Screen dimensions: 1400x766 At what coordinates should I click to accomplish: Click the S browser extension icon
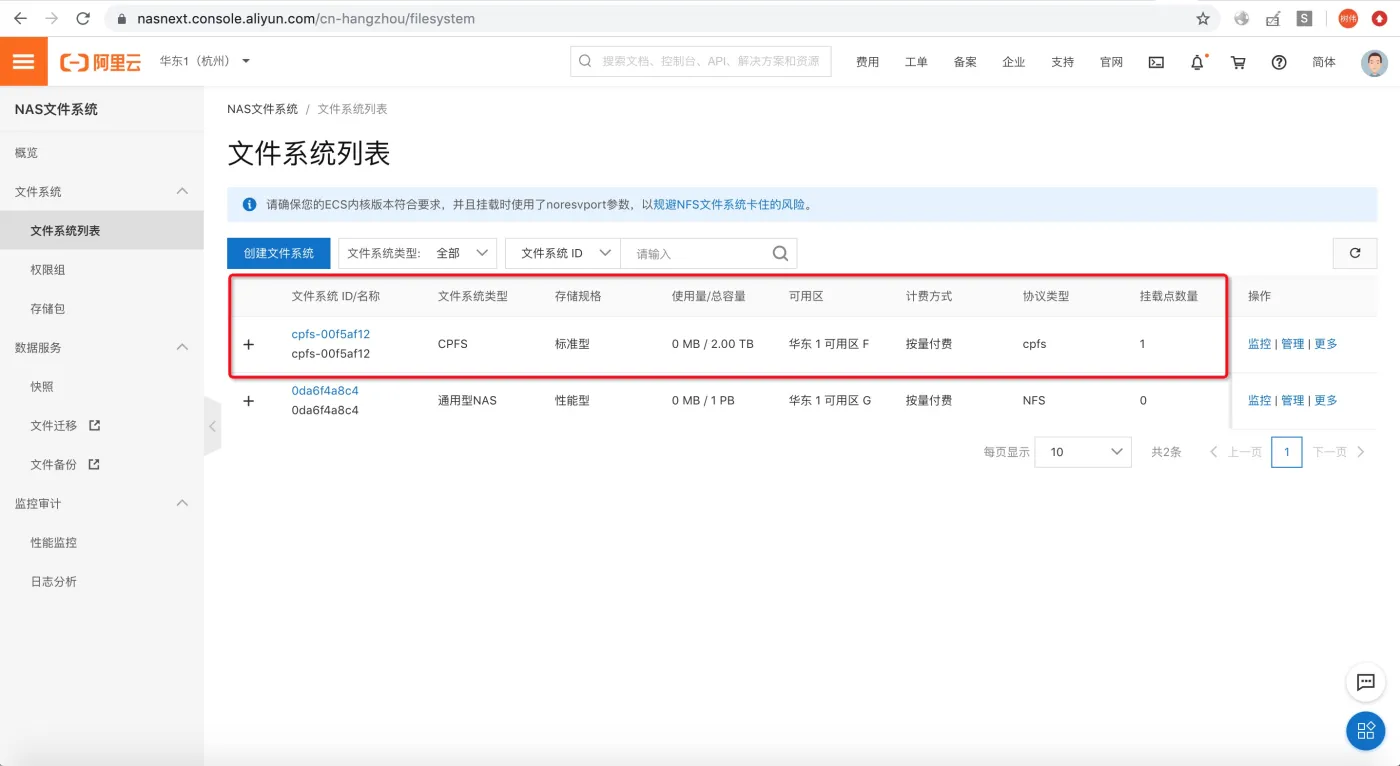1304,18
